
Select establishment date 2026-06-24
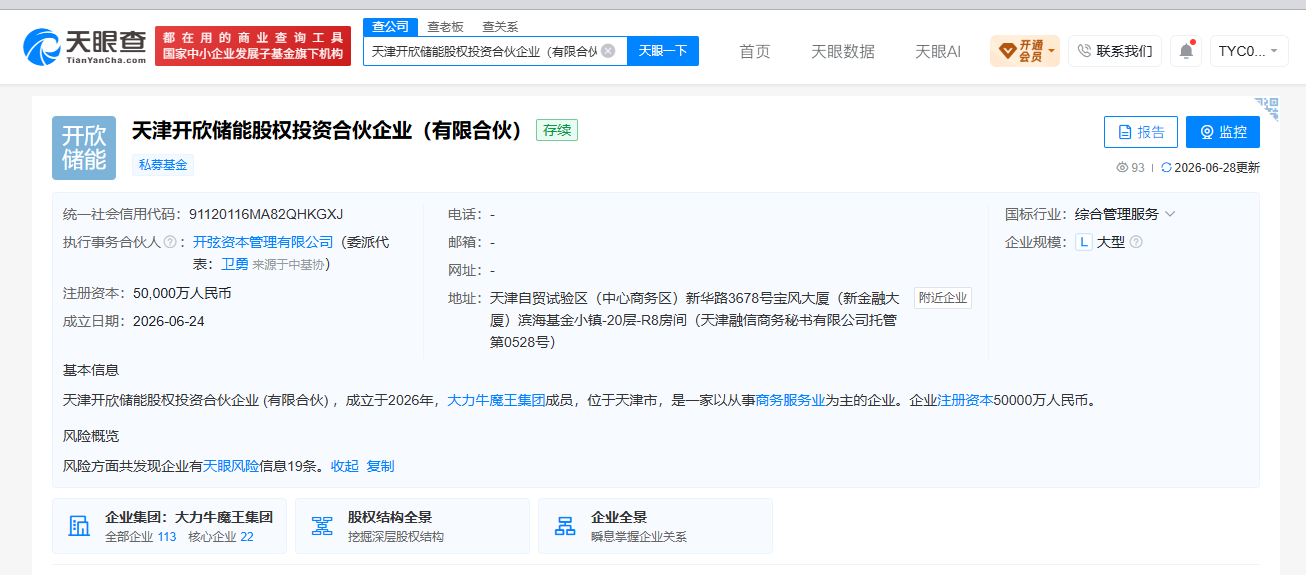point(168,321)
